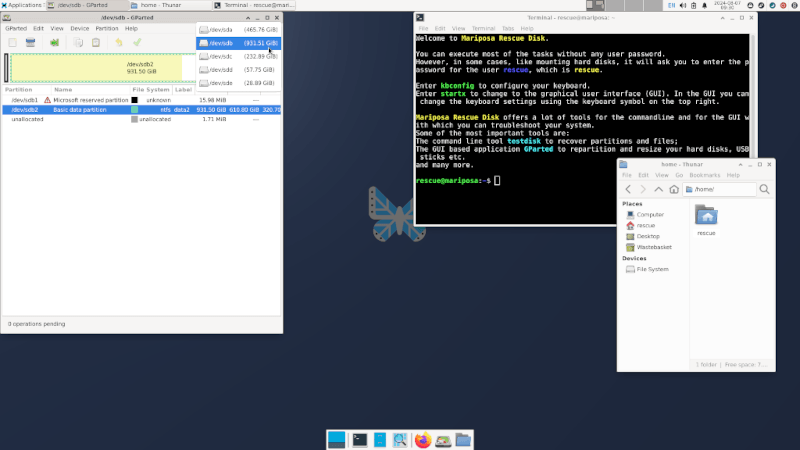Go to home folder using Thunar's home icon
800x450 pixels.
674,189
